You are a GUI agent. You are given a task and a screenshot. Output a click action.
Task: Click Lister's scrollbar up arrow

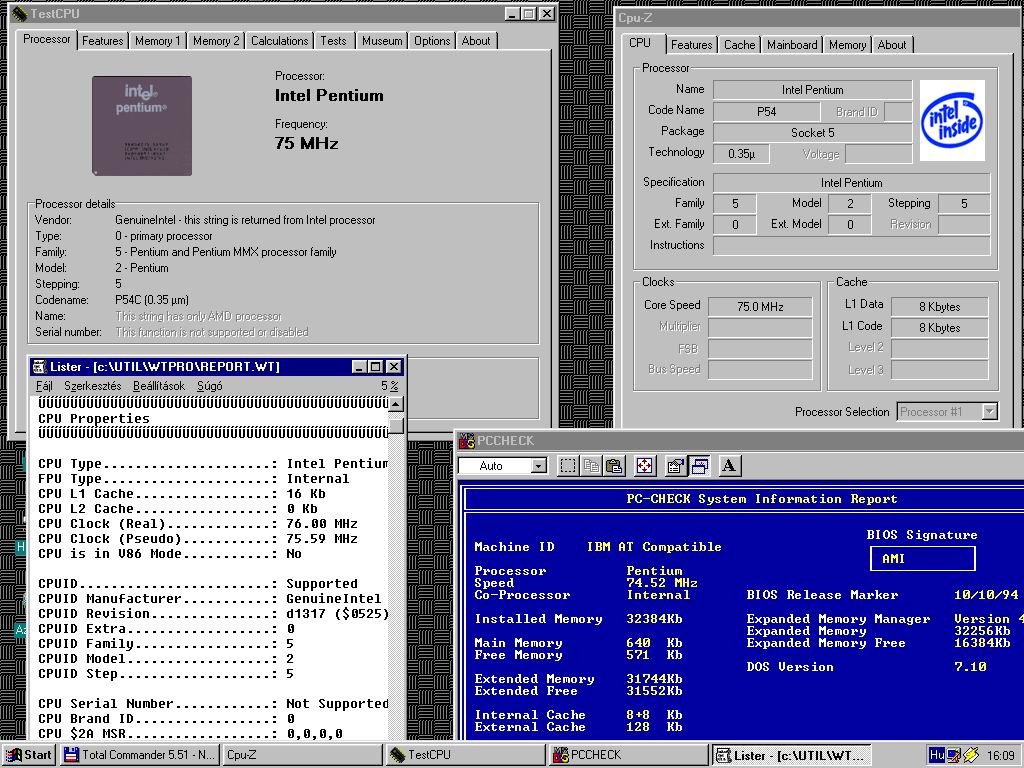[396, 405]
